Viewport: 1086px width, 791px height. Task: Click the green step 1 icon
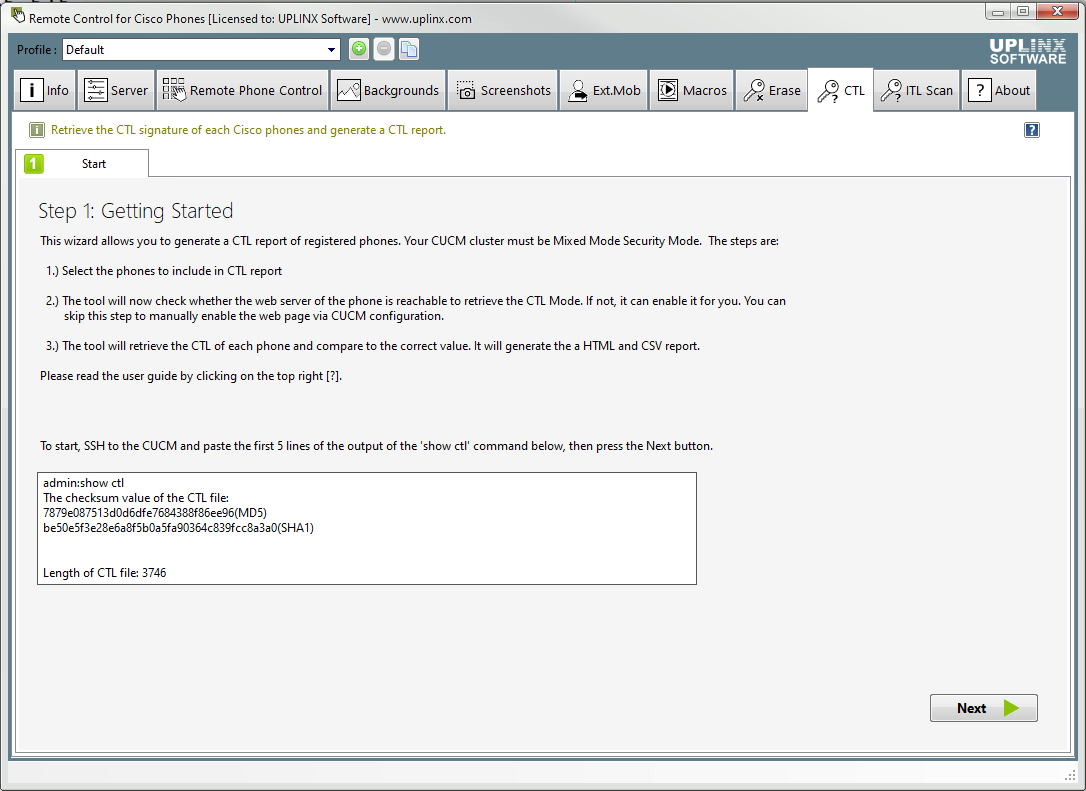tap(33, 163)
